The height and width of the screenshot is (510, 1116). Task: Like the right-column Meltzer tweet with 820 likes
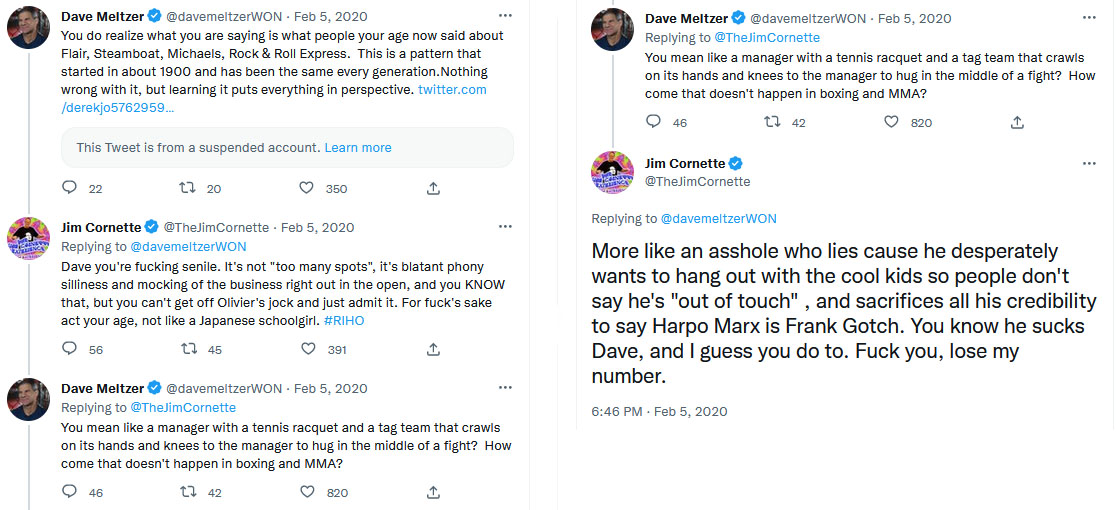pyautogui.click(x=891, y=122)
